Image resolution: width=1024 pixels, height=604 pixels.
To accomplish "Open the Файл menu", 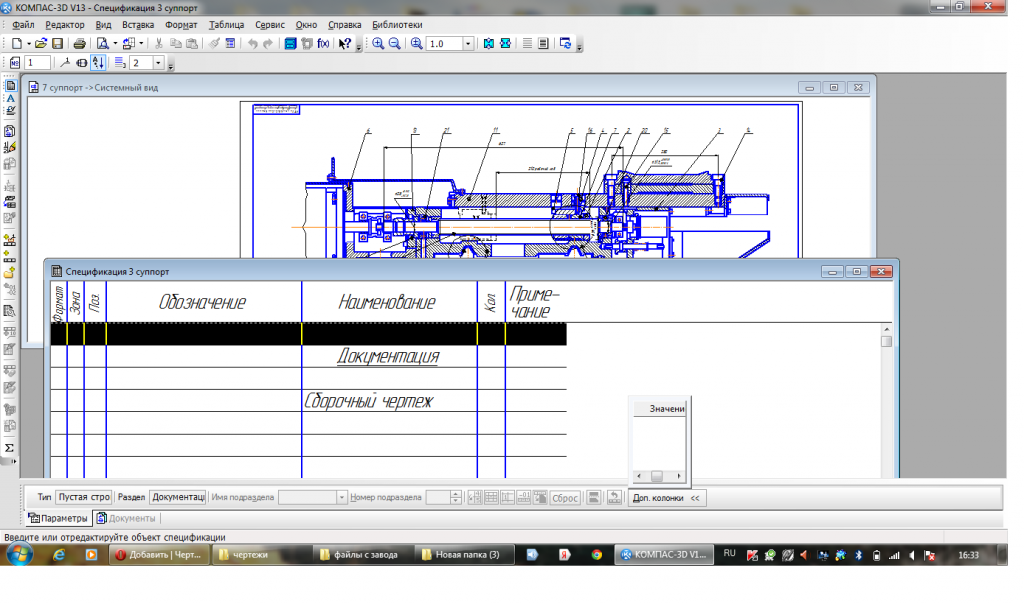I will click(x=23, y=25).
